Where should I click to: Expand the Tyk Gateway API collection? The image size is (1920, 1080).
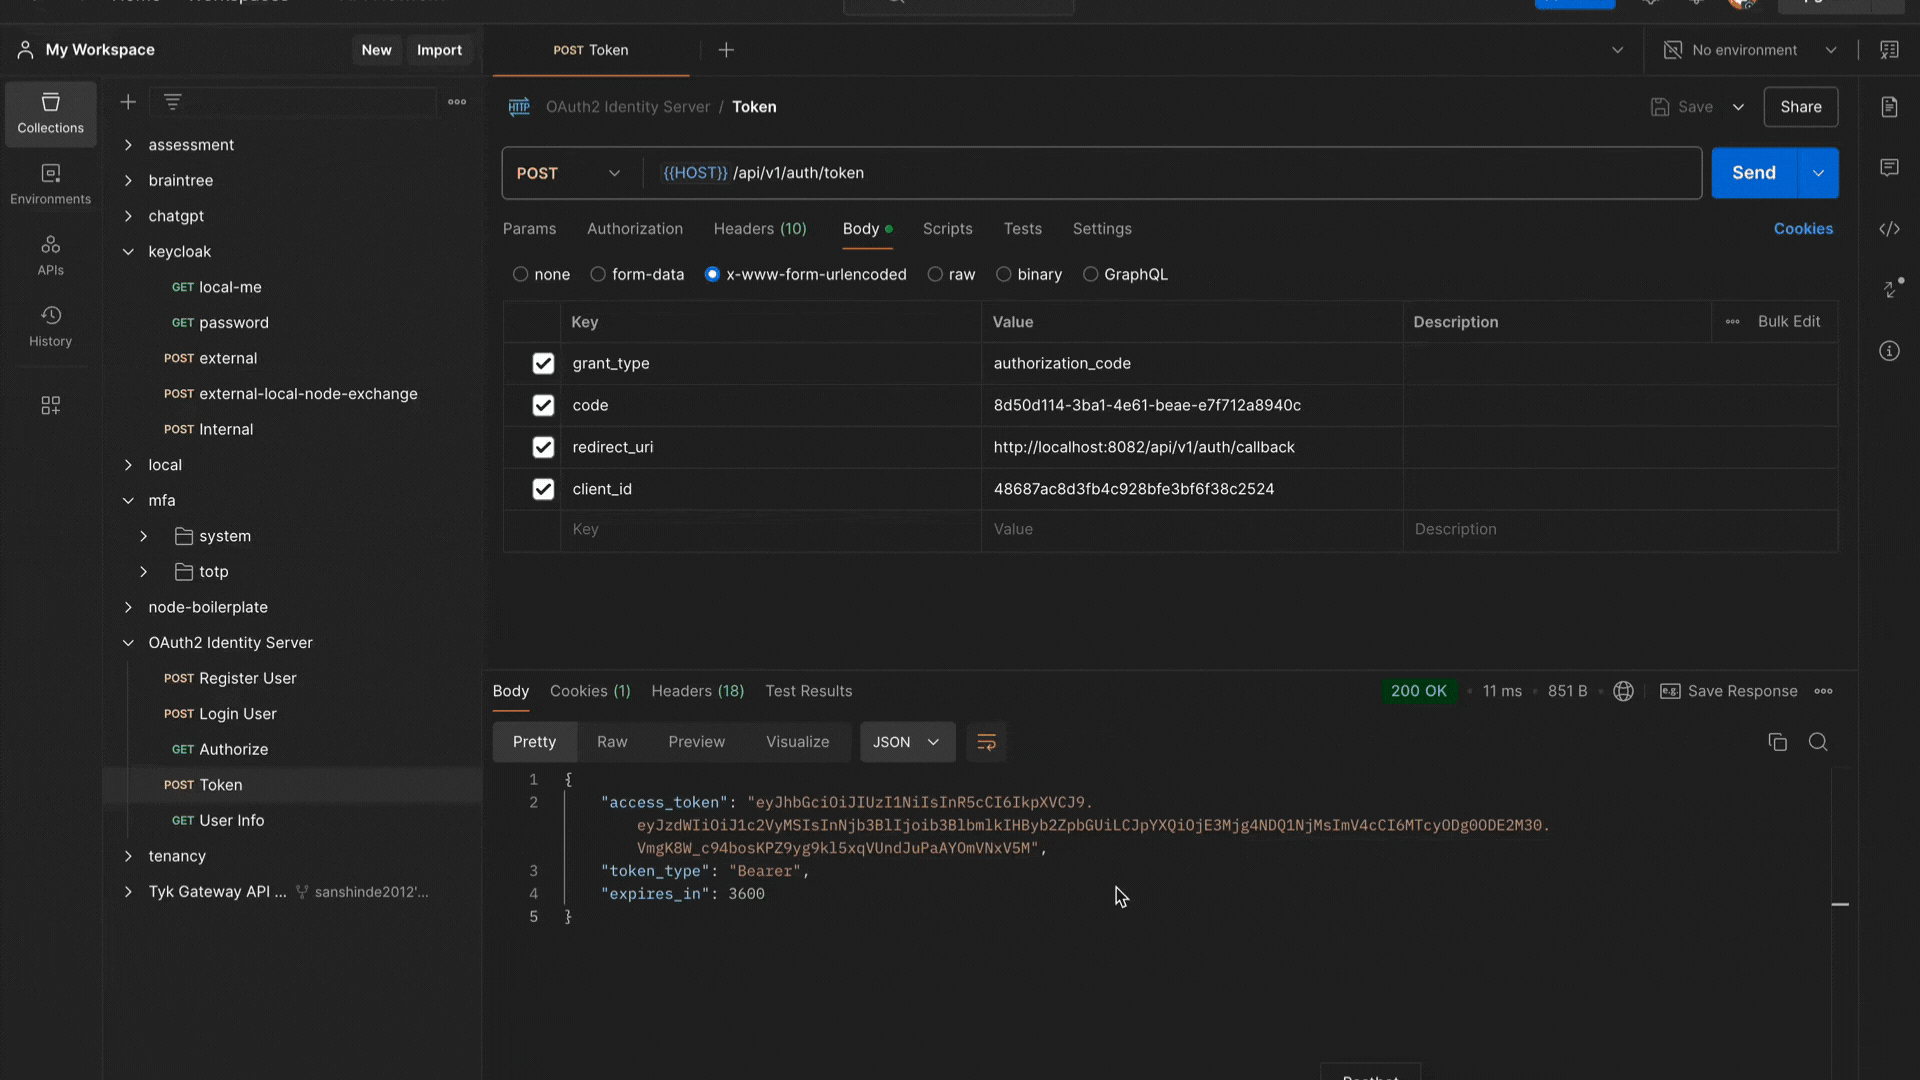[x=128, y=892]
